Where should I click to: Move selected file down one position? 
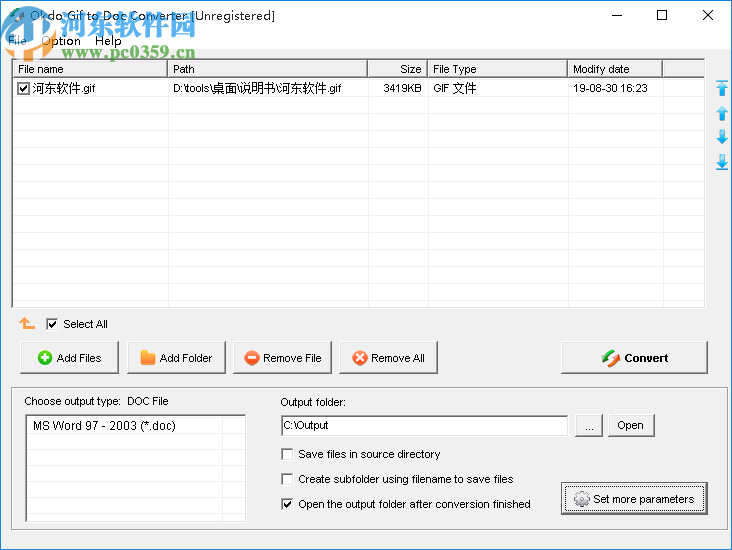[x=721, y=137]
